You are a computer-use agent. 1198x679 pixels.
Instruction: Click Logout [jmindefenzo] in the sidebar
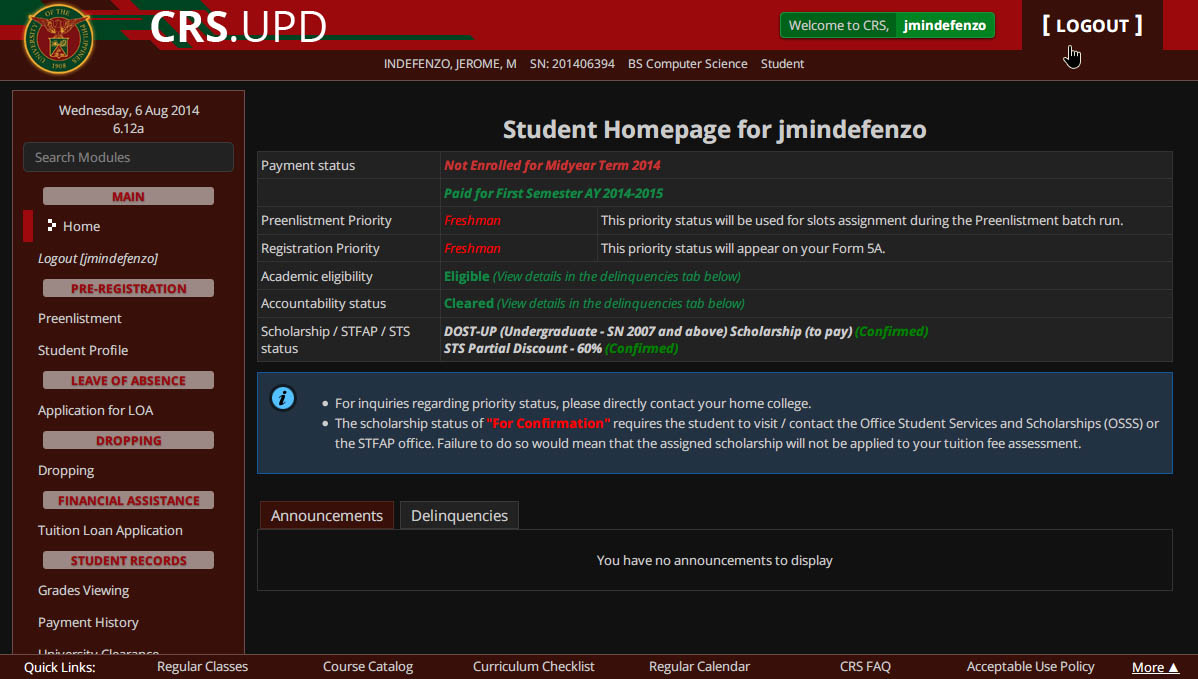(98, 258)
